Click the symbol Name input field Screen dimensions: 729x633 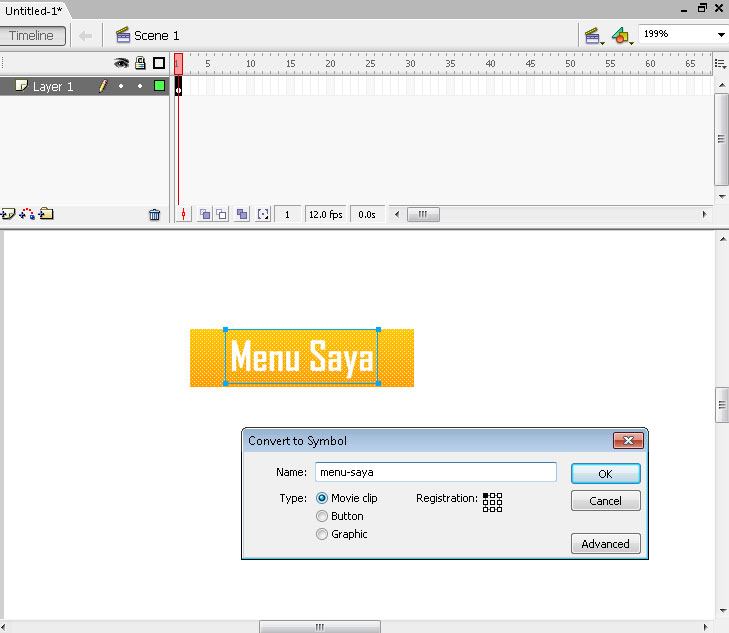click(x=436, y=472)
